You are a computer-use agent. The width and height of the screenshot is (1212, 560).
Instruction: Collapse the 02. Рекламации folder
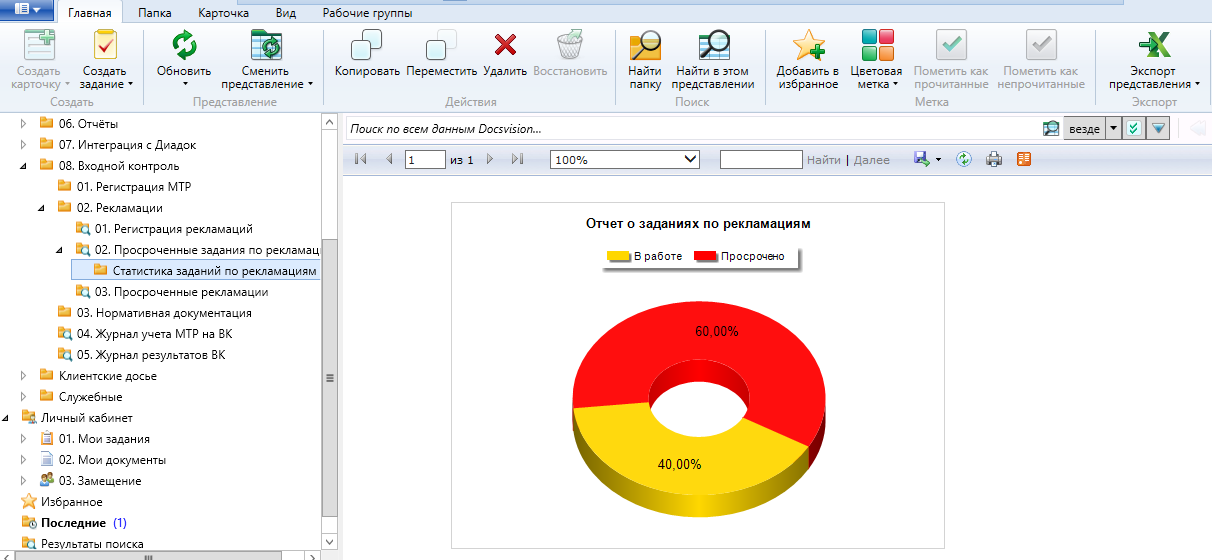coord(42,208)
